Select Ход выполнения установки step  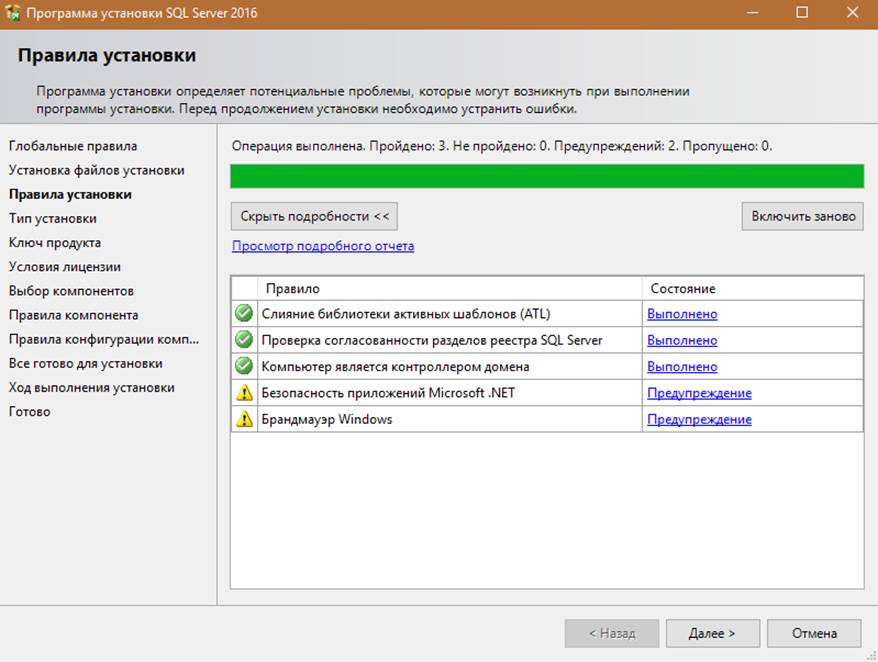pos(92,387)
